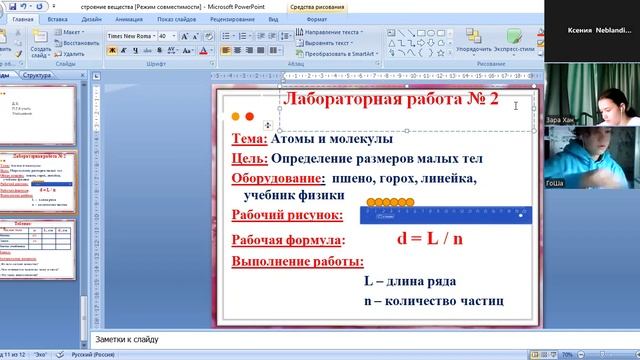Open Выровнять текст dropdown
The width and height of the screenshot is (640, 360).
tap(325, 43)
